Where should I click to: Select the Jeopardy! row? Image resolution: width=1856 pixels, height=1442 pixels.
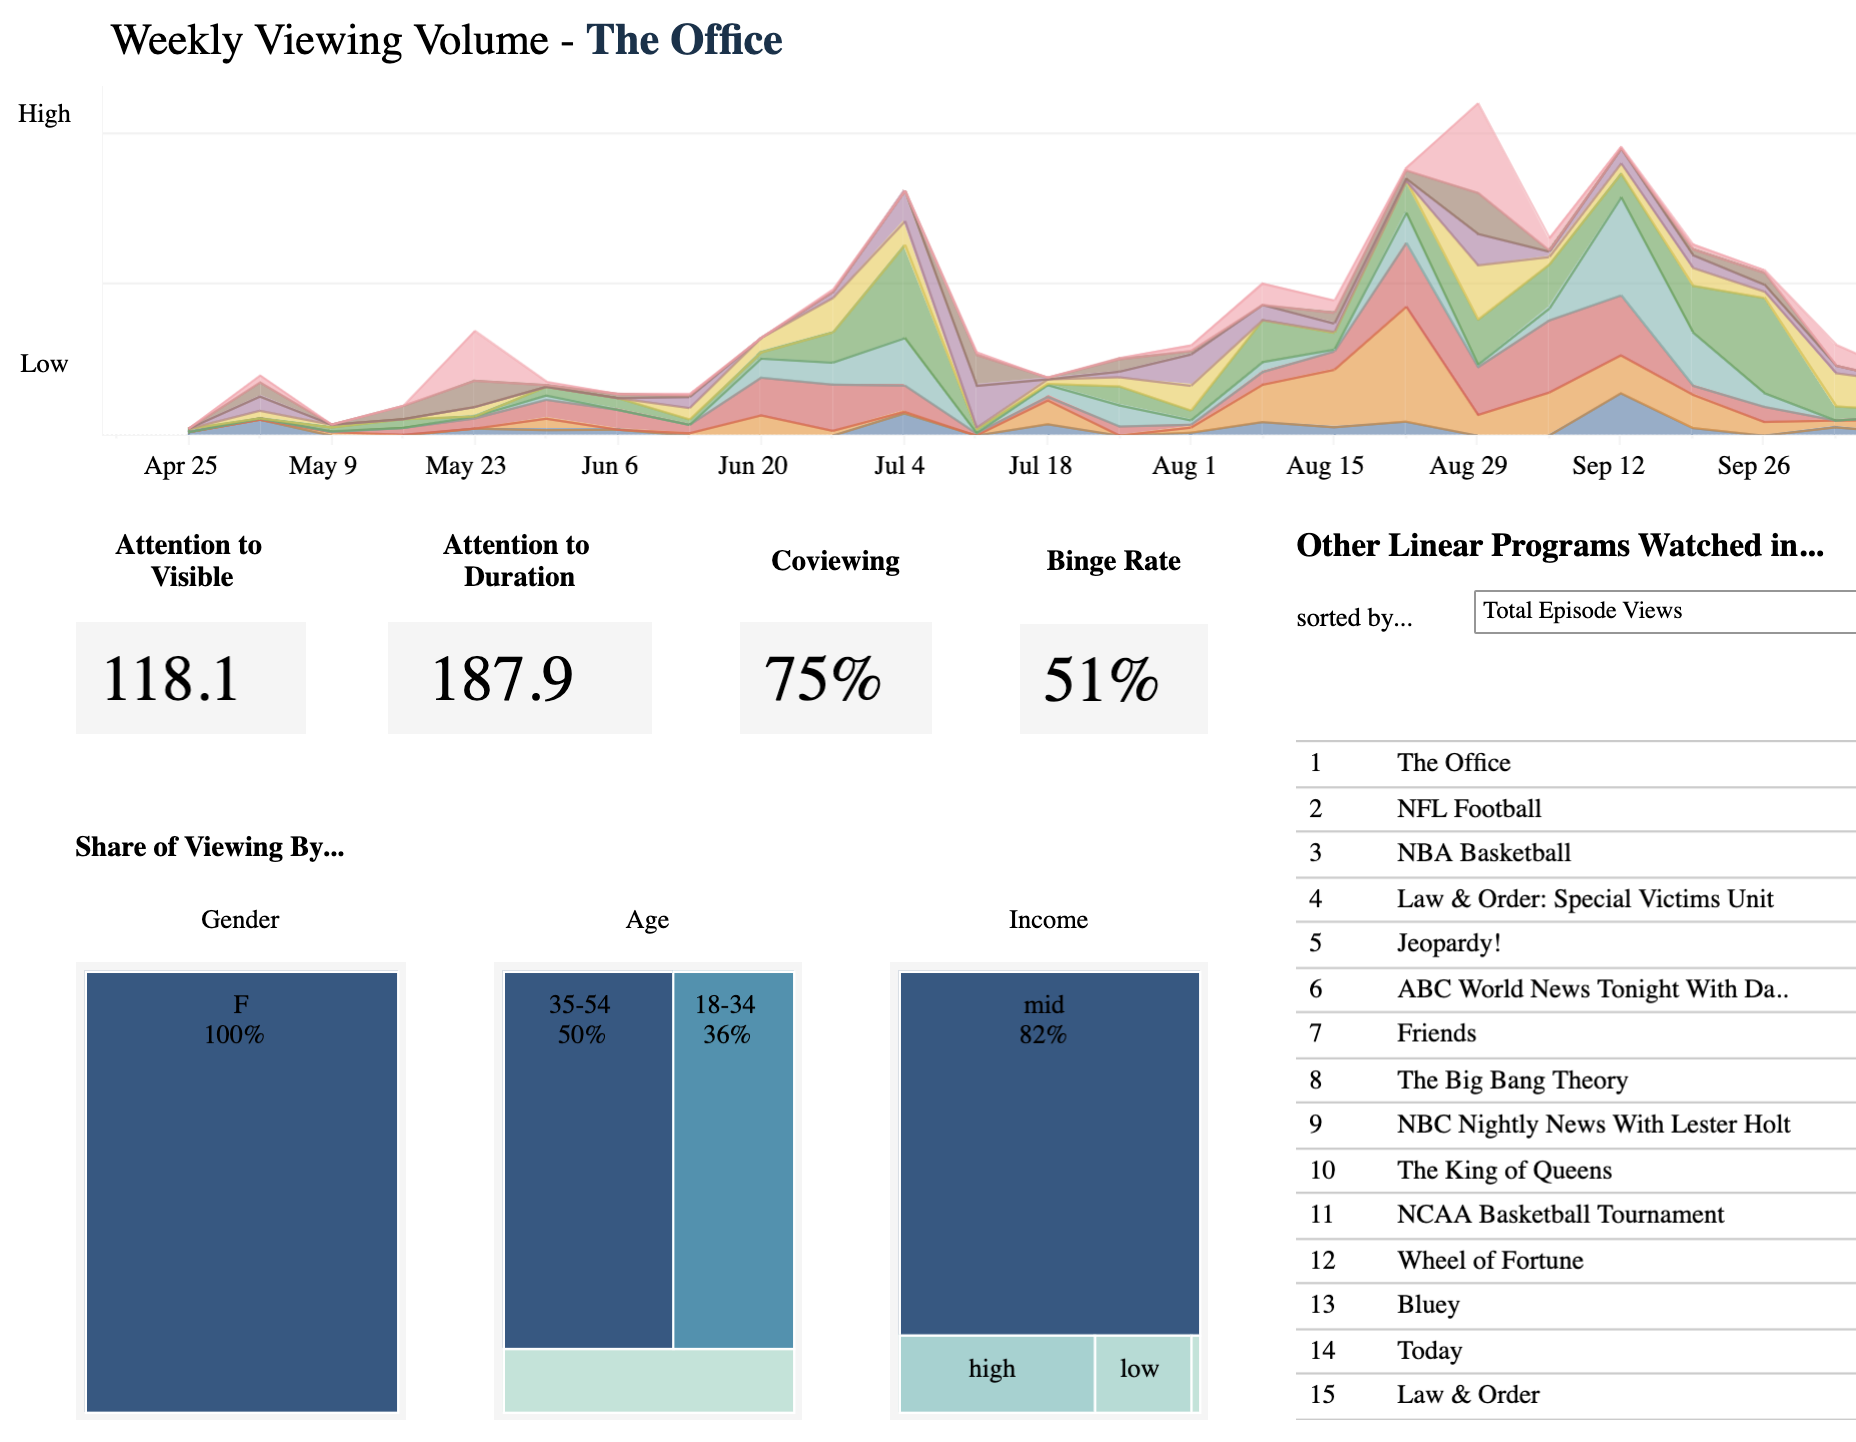pos(1576,944)
